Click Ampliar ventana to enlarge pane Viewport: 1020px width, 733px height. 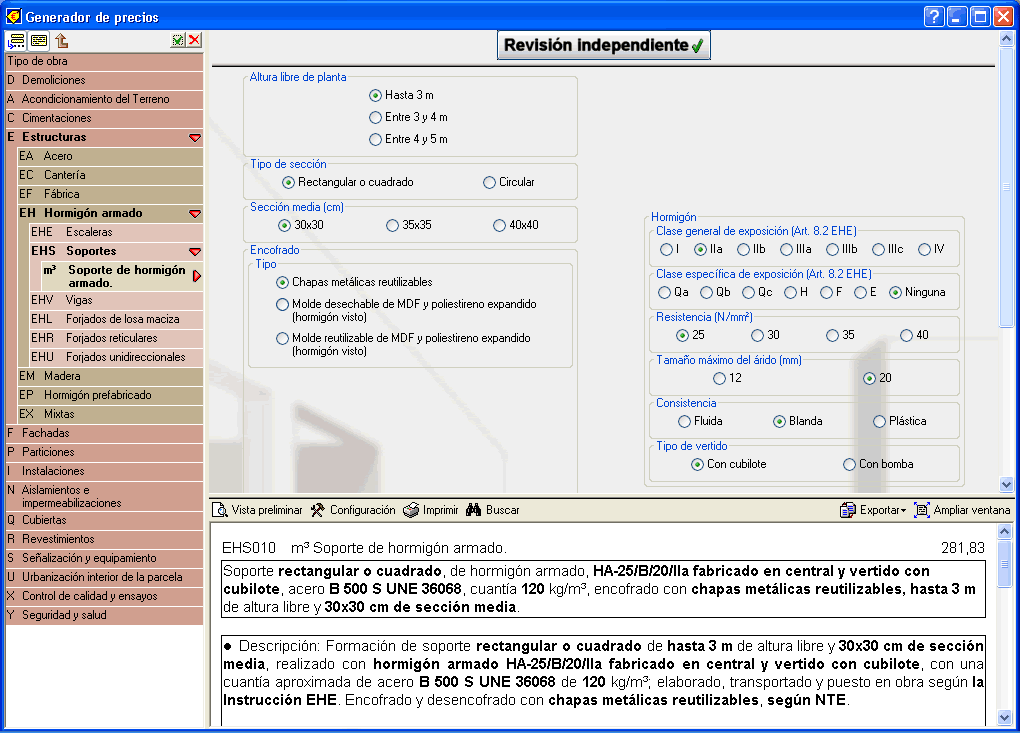point(961,510)
